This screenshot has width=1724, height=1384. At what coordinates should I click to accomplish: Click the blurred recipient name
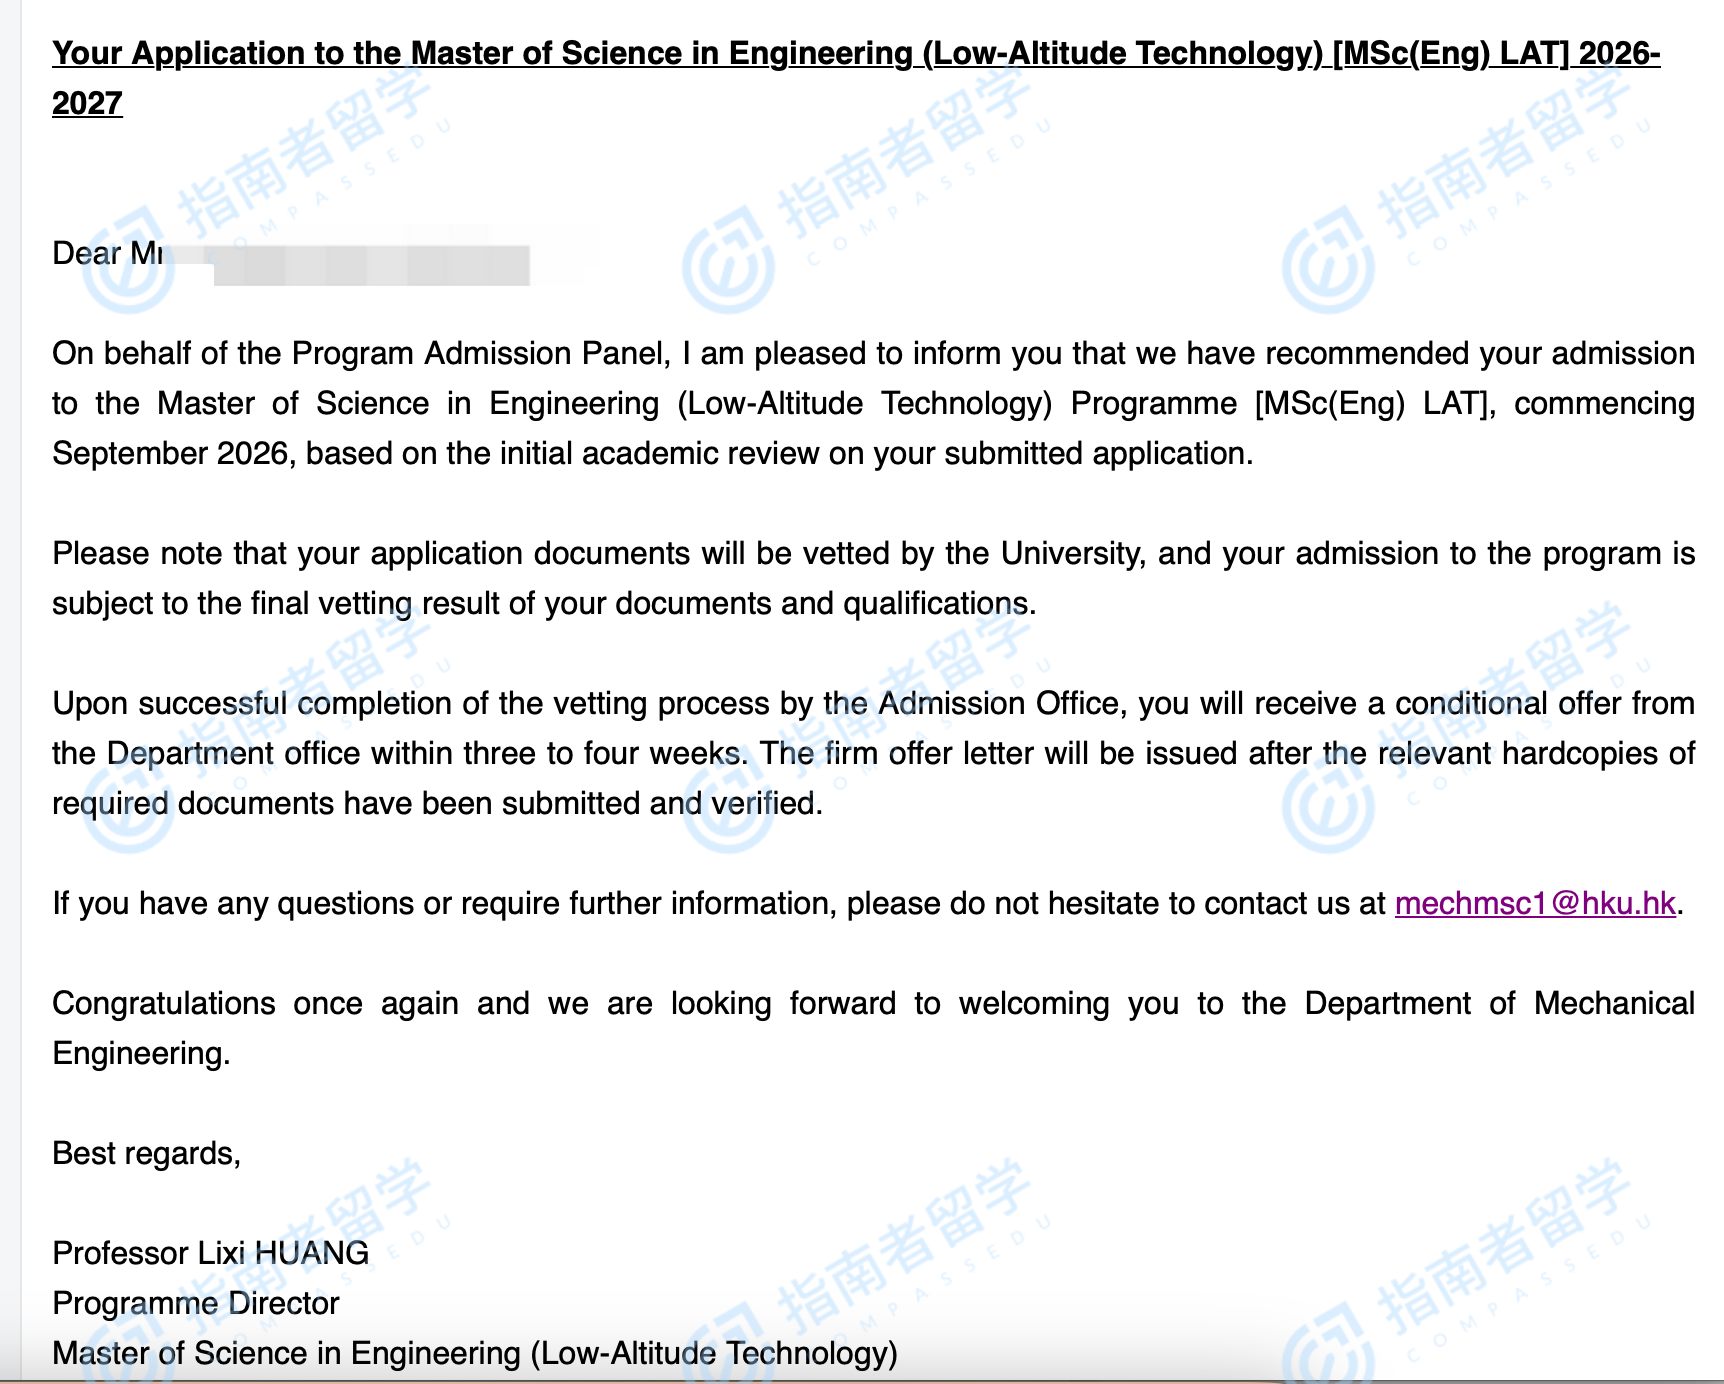point(370,263)
